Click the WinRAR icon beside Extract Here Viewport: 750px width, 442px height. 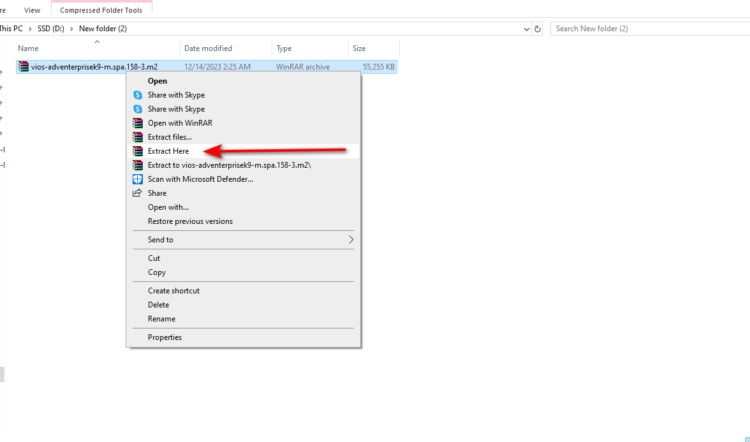coord(138,150)
